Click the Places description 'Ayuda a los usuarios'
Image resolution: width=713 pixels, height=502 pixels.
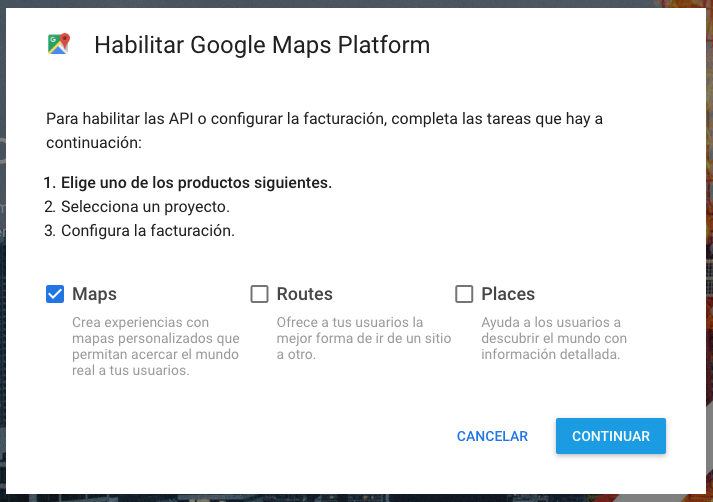pos(554,338)
